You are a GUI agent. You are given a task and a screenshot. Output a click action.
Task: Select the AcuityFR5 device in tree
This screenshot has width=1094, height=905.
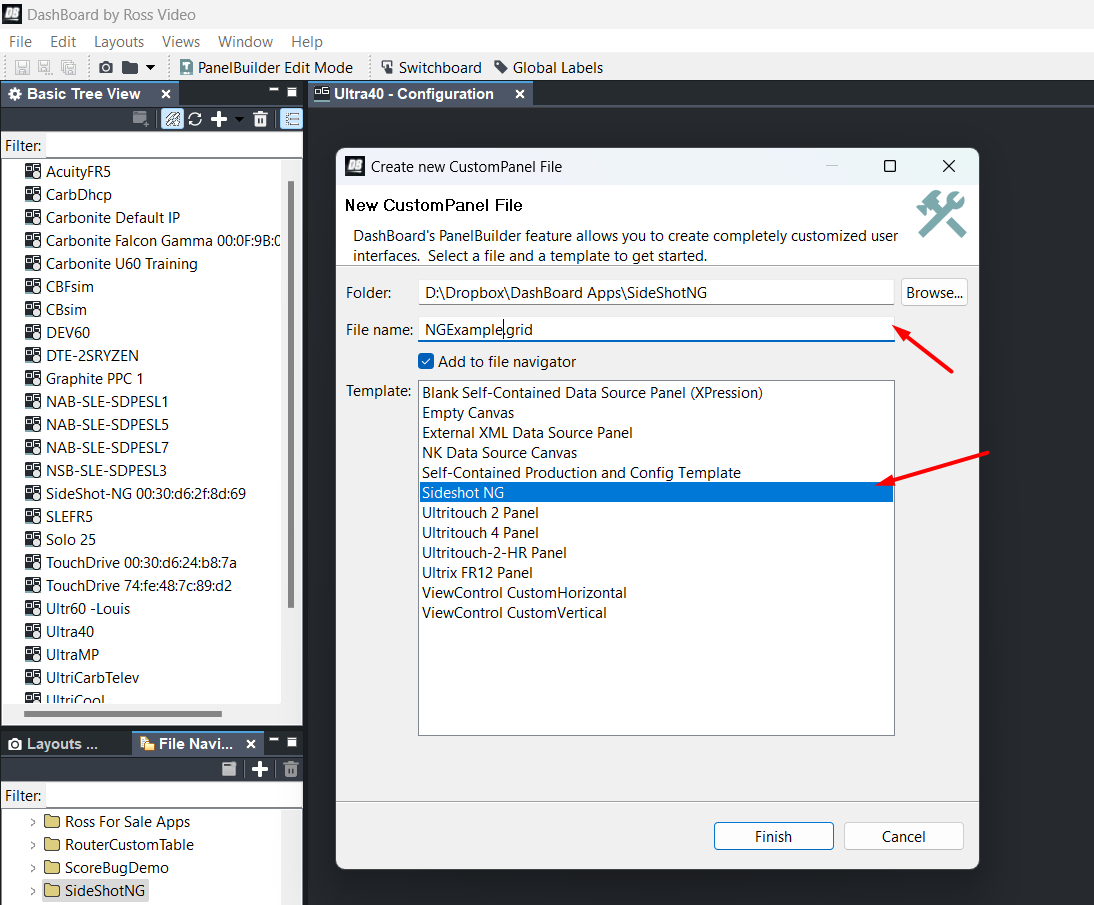pyautogui.click(x=77, y=172)
